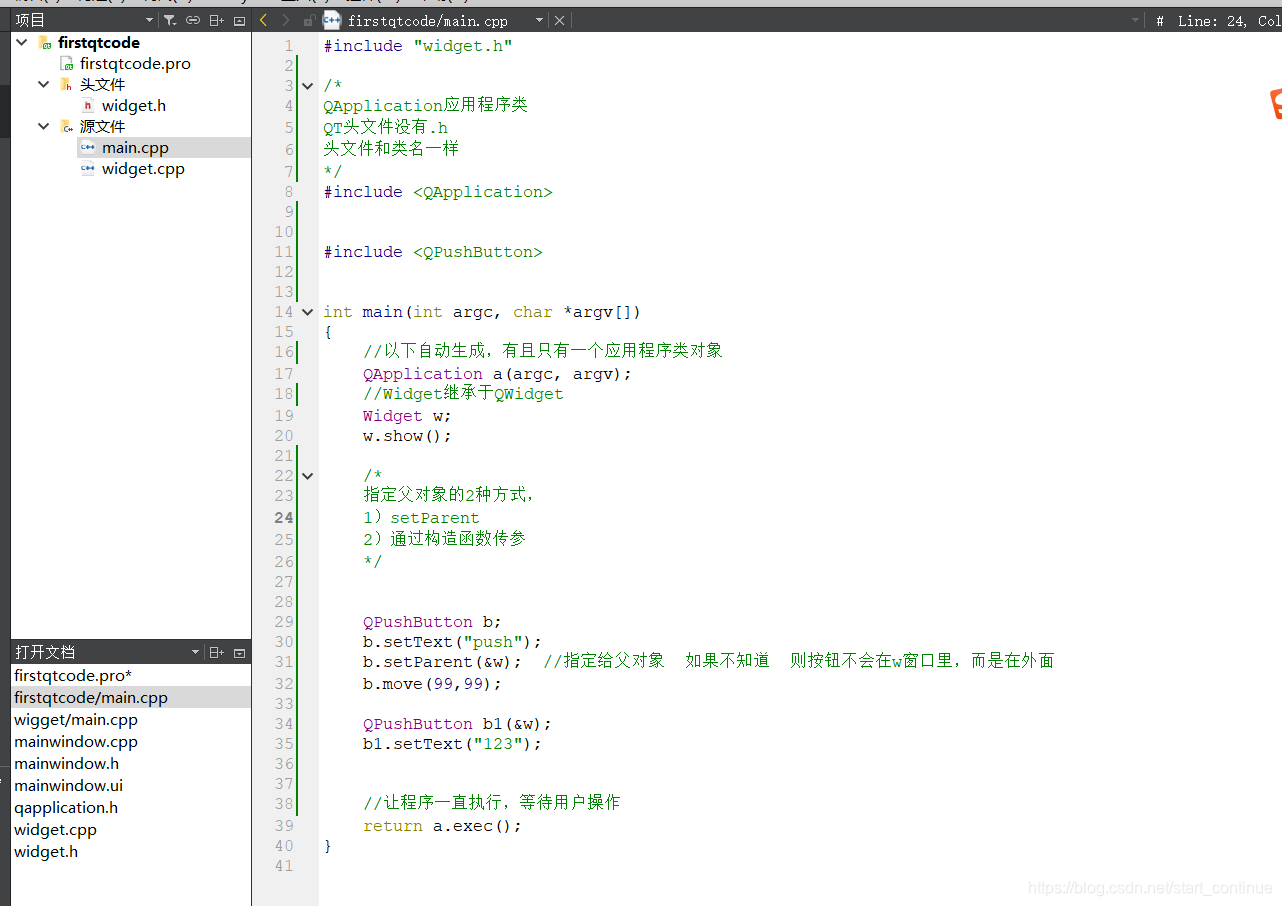Click on QPushButton b; code line
The image size is (1282, 906).
[433, 622]
